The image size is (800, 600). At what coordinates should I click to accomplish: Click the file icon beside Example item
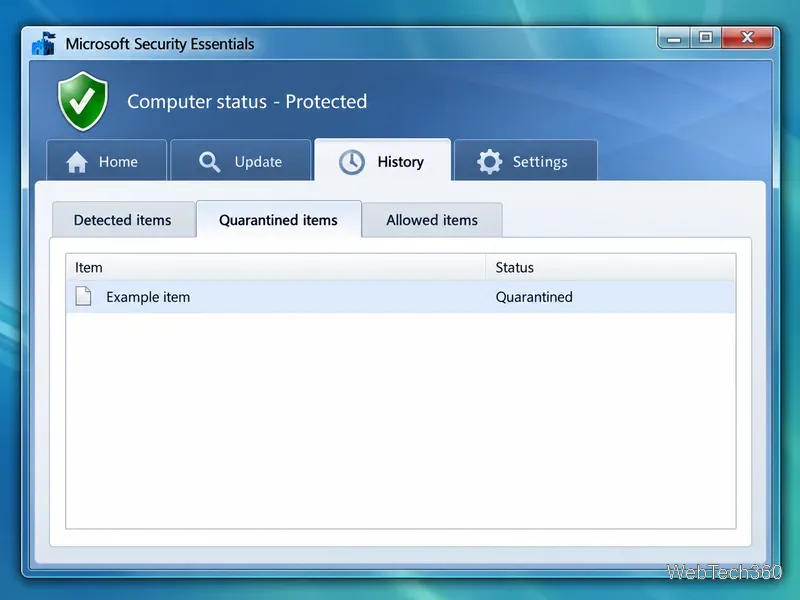84,296
